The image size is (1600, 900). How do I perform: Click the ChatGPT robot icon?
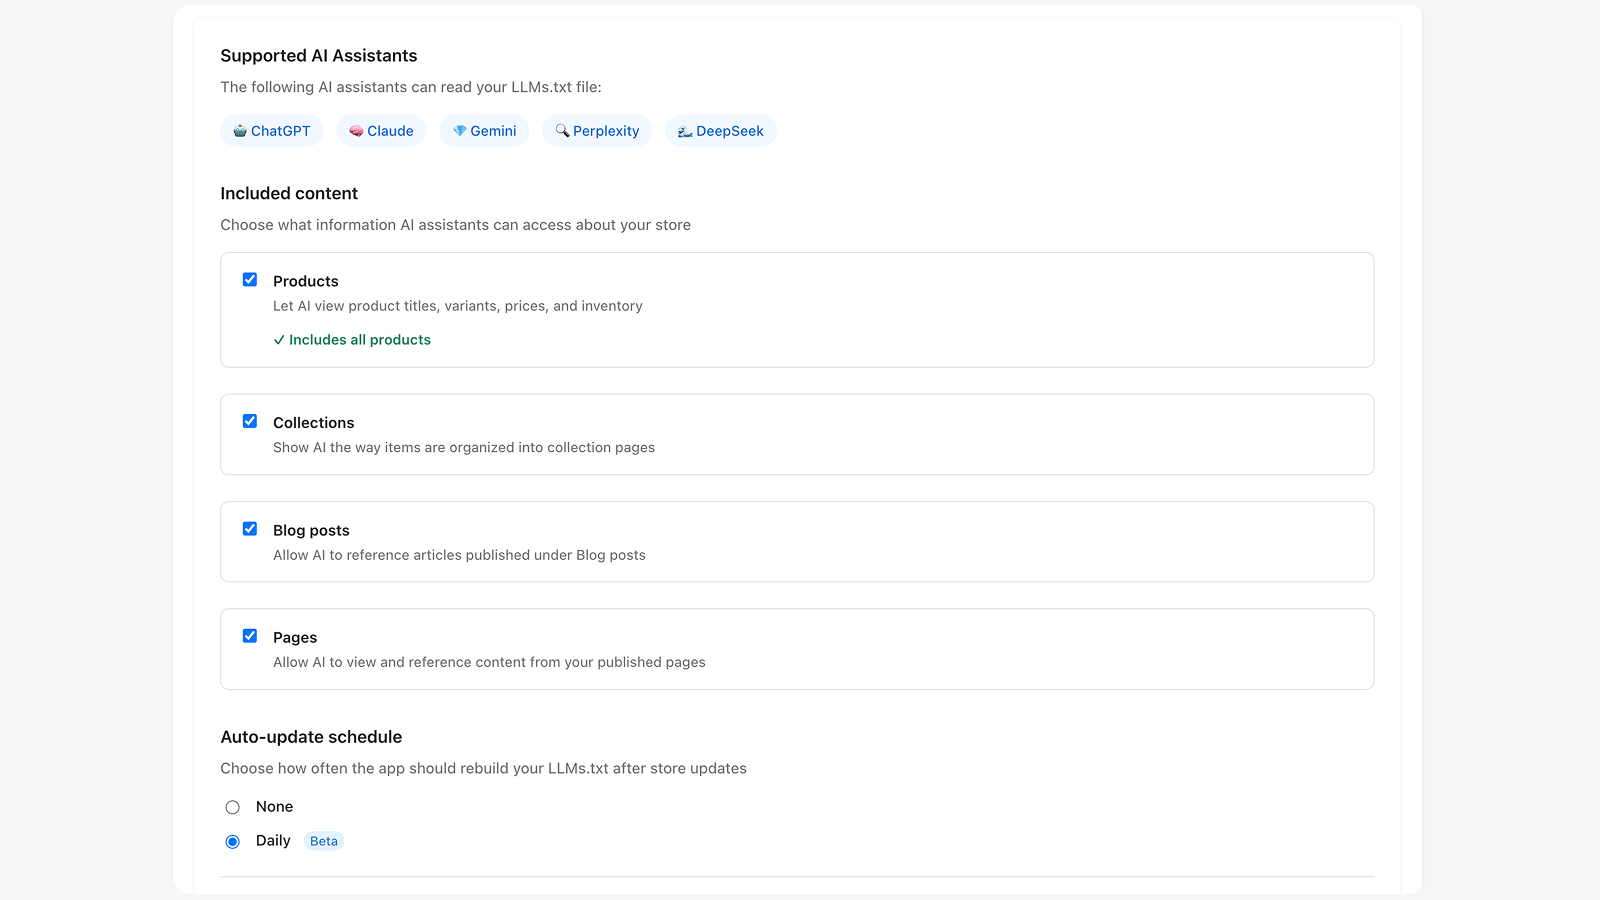click(240, 130)
